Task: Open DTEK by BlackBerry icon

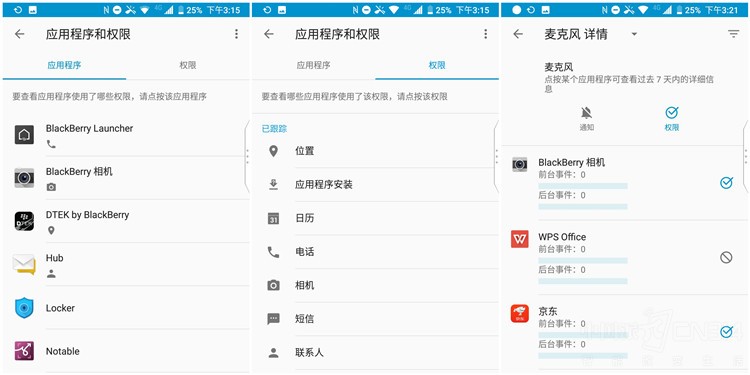Action: [24, 221]
